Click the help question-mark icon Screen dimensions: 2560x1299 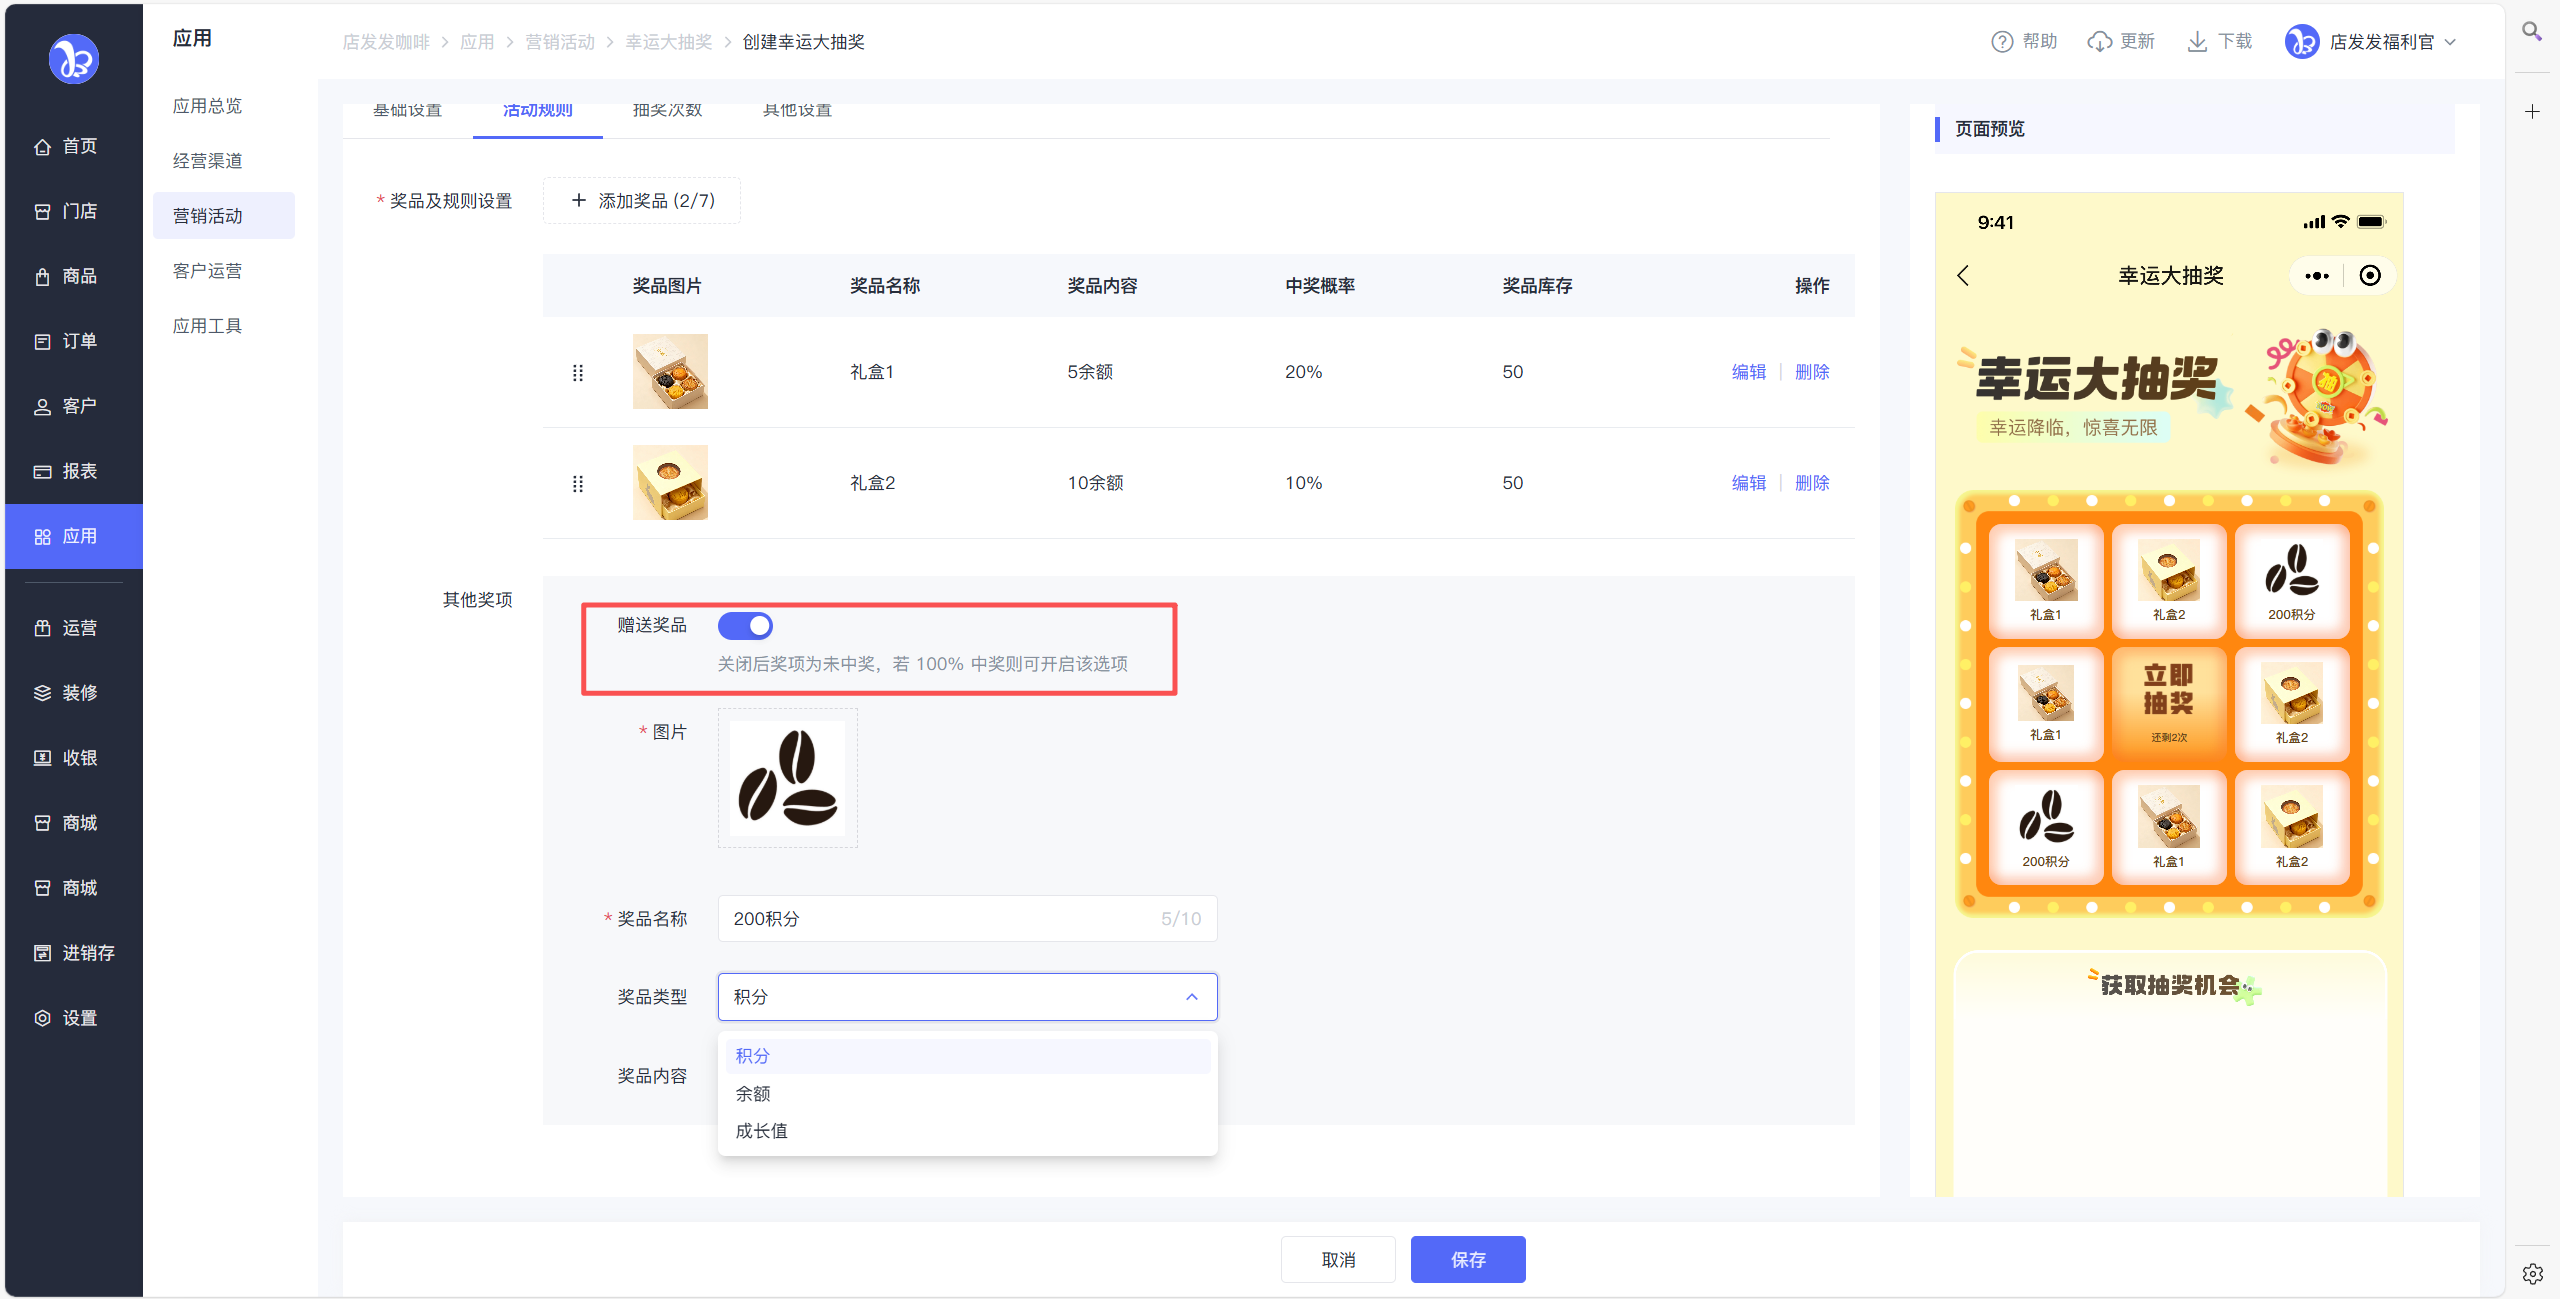coord(2001,42)
